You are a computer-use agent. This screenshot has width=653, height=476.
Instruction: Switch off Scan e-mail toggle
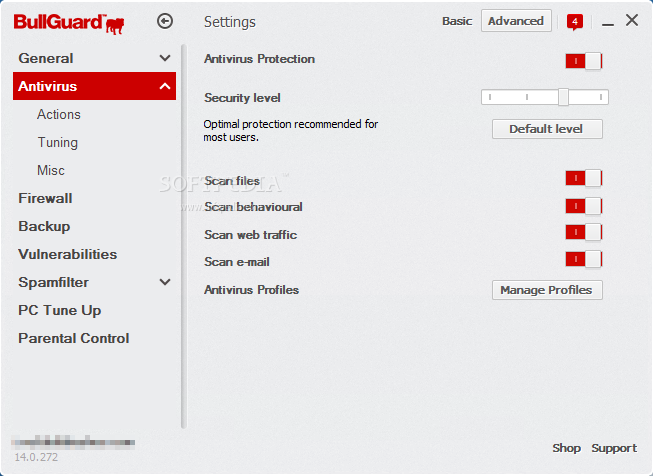[583, 259]
